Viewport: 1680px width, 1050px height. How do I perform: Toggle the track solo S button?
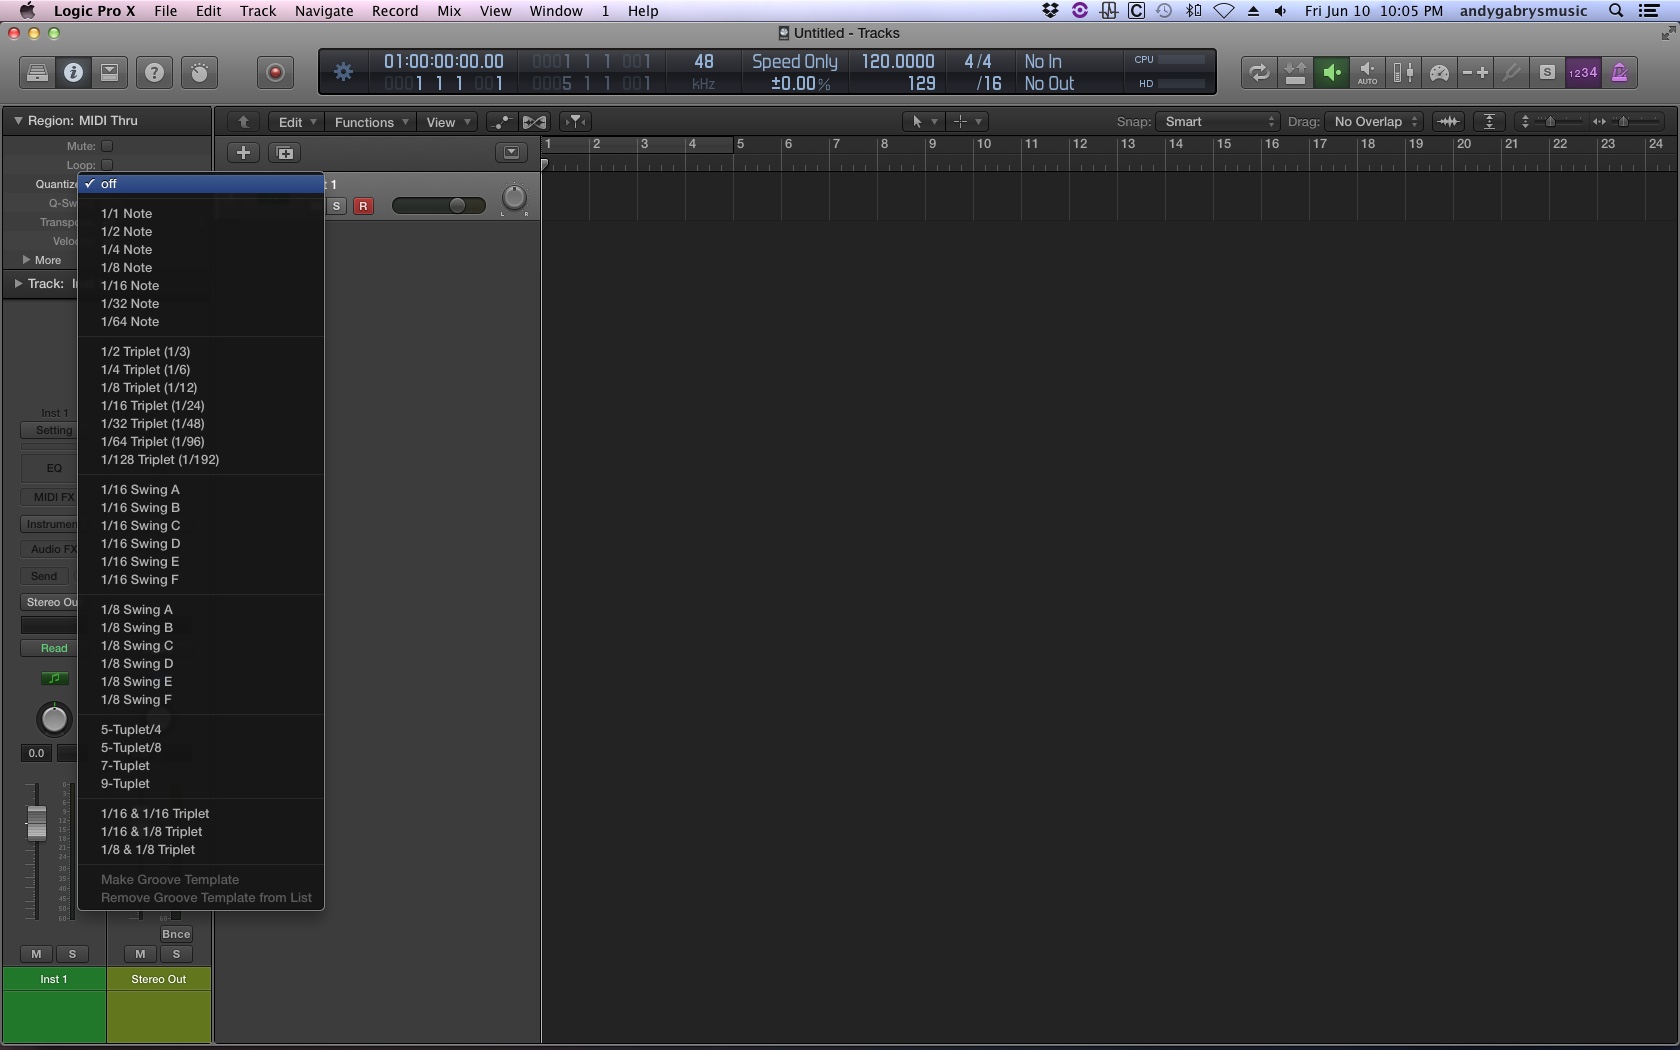click(x=337, y=206)
